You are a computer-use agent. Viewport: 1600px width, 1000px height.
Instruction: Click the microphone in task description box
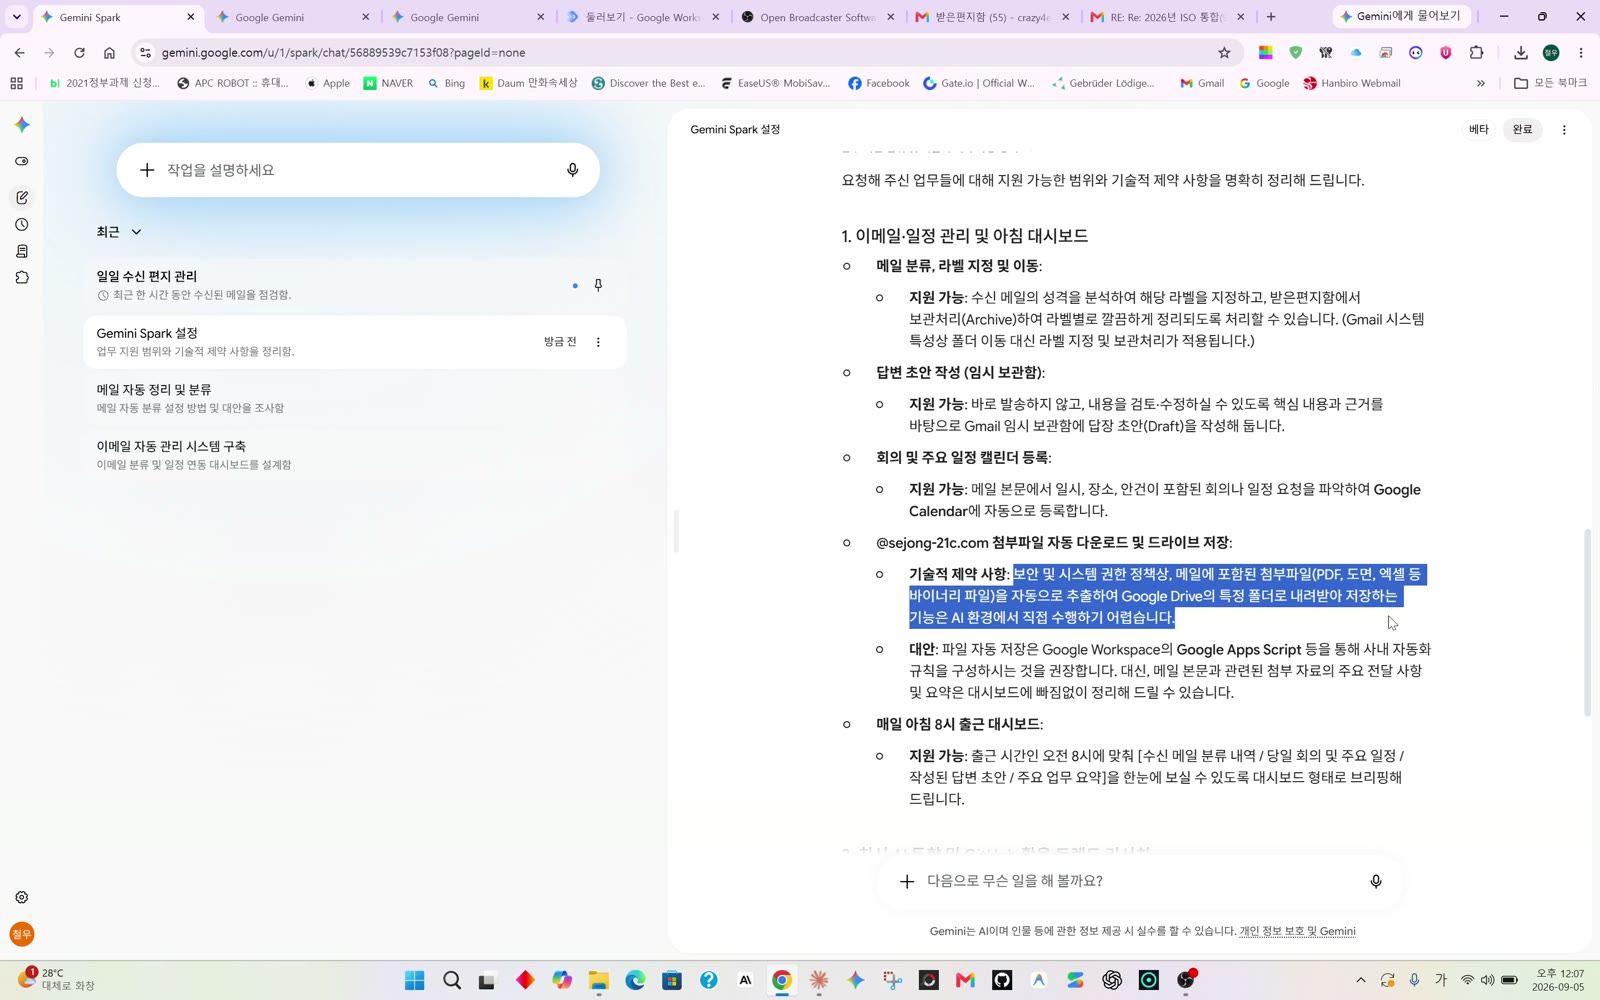[572, 170]
